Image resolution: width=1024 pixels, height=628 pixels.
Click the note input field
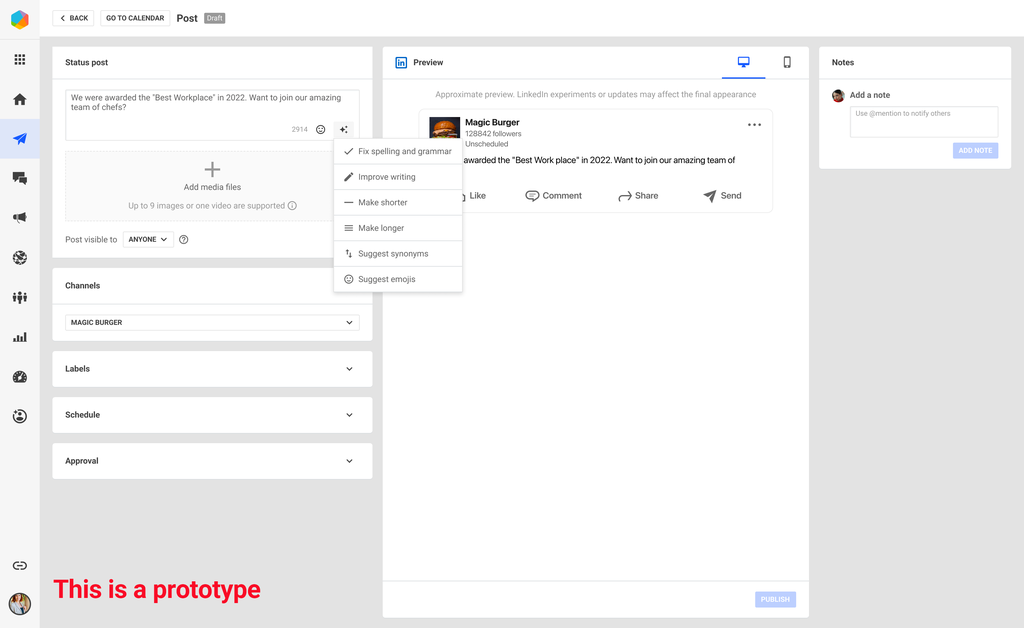[923, 122]
